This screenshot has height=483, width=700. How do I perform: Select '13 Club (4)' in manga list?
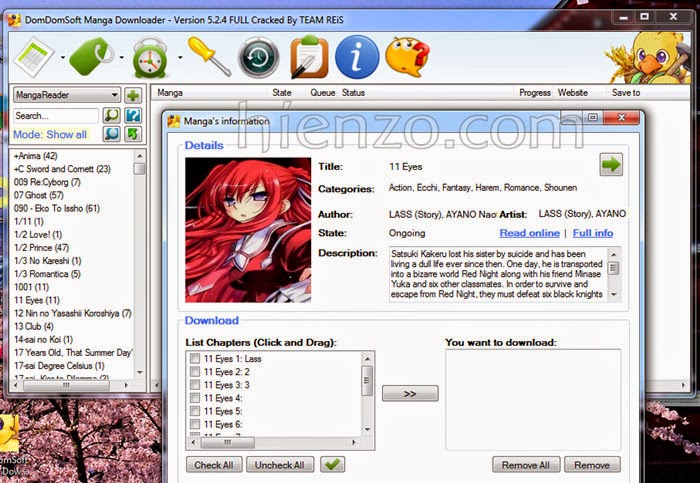tap(34, 326)
